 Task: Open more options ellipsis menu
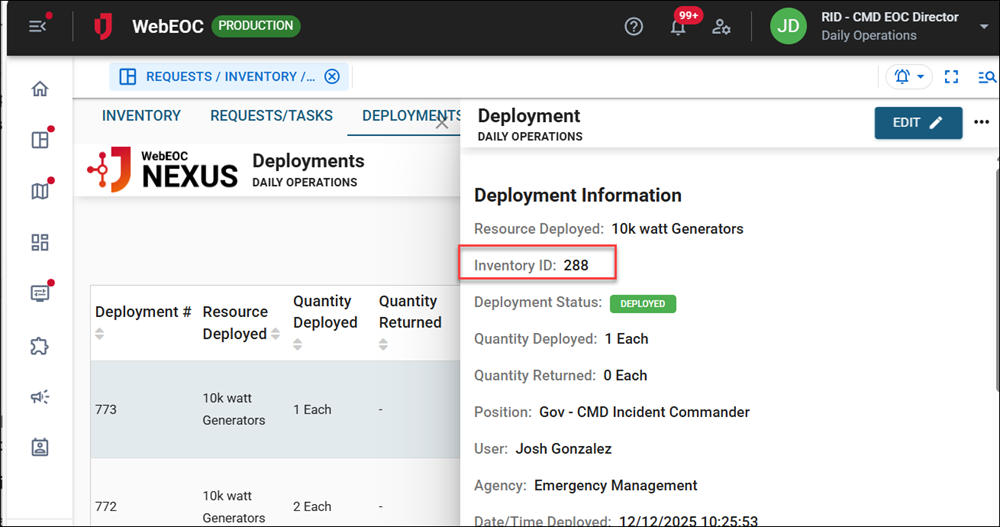point(981,123)
